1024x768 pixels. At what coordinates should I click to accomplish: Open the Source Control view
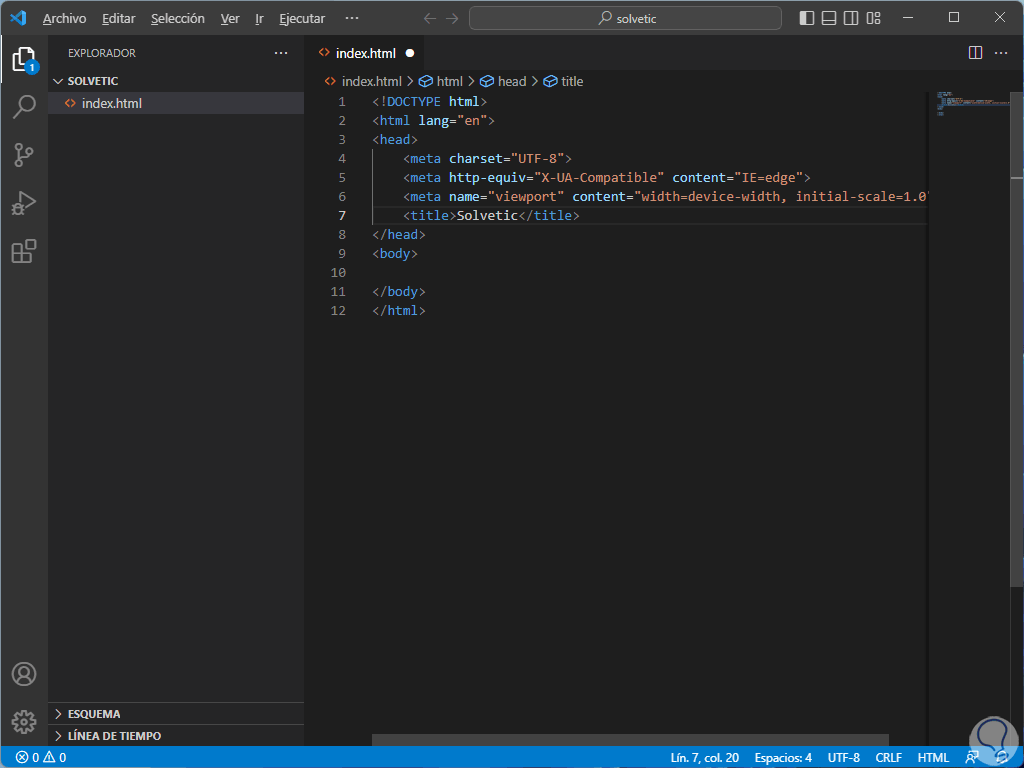click(24, 155)
